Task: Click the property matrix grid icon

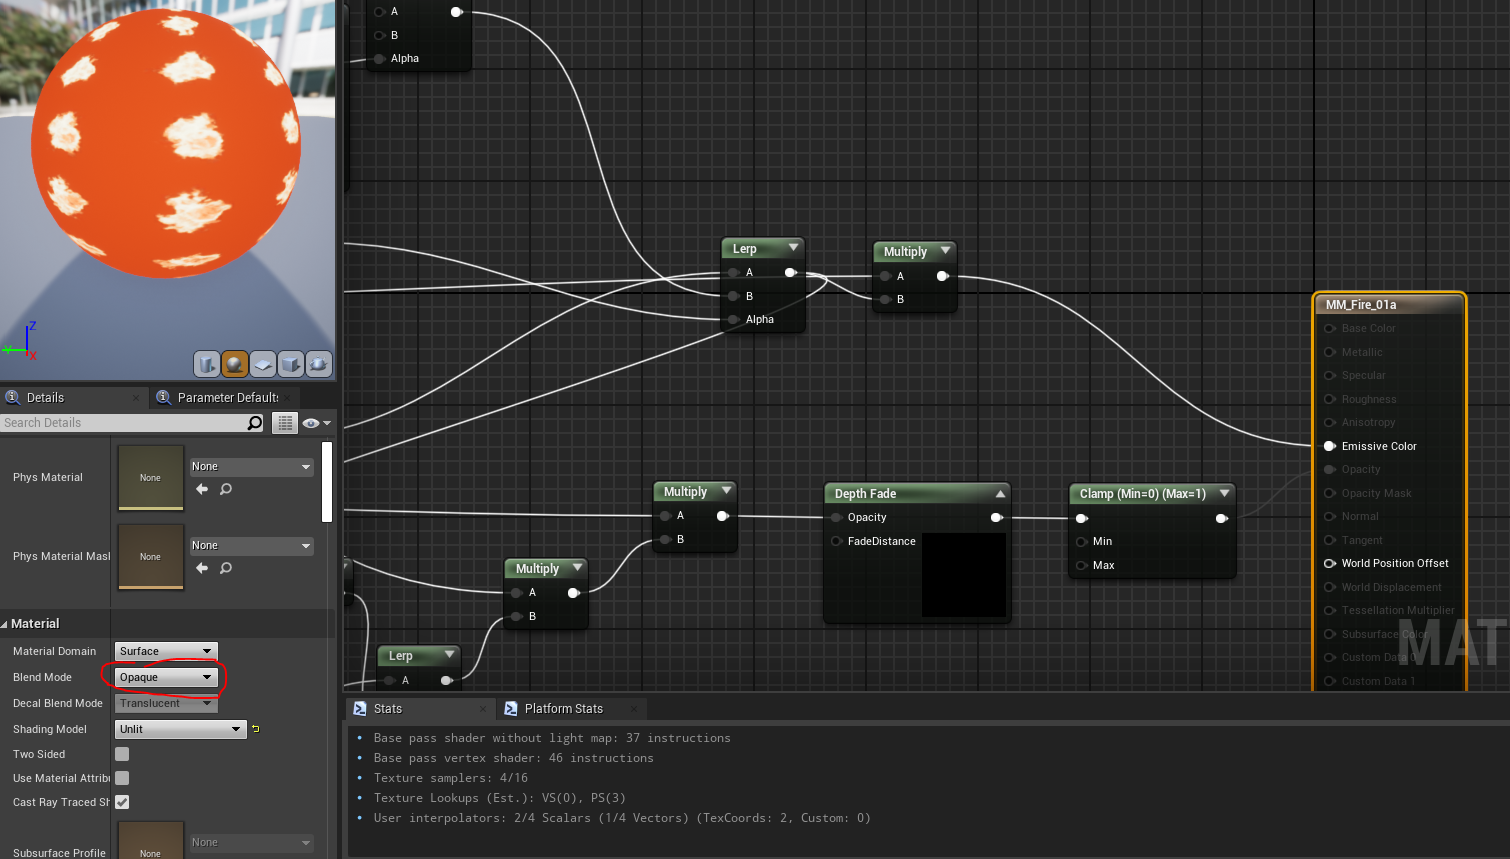Action: [x=284, y=422]
